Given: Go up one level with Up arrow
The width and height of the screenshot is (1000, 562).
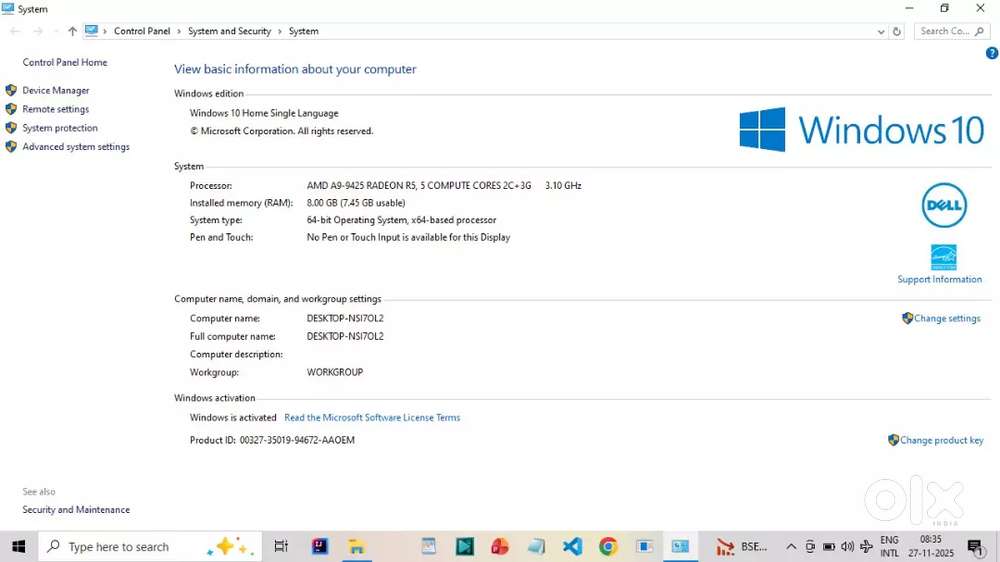Looking at the screenshot, I should [x=72, y=31].
